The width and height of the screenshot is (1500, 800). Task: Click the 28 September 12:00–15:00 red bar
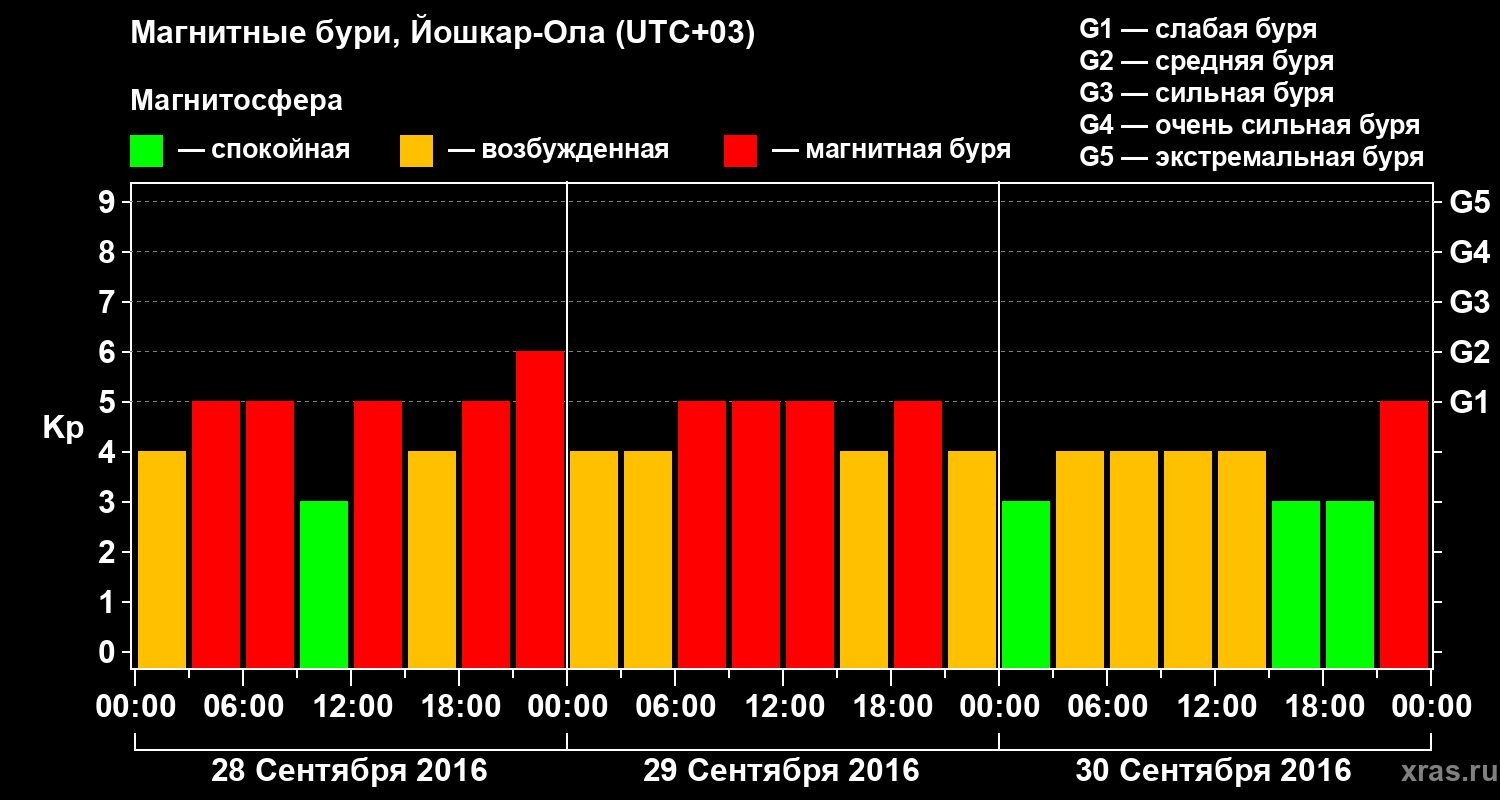(378, 534)
